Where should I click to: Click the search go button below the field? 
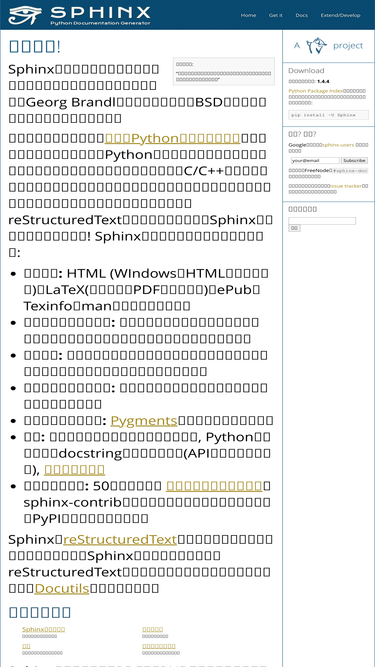[x=294, y=228]
